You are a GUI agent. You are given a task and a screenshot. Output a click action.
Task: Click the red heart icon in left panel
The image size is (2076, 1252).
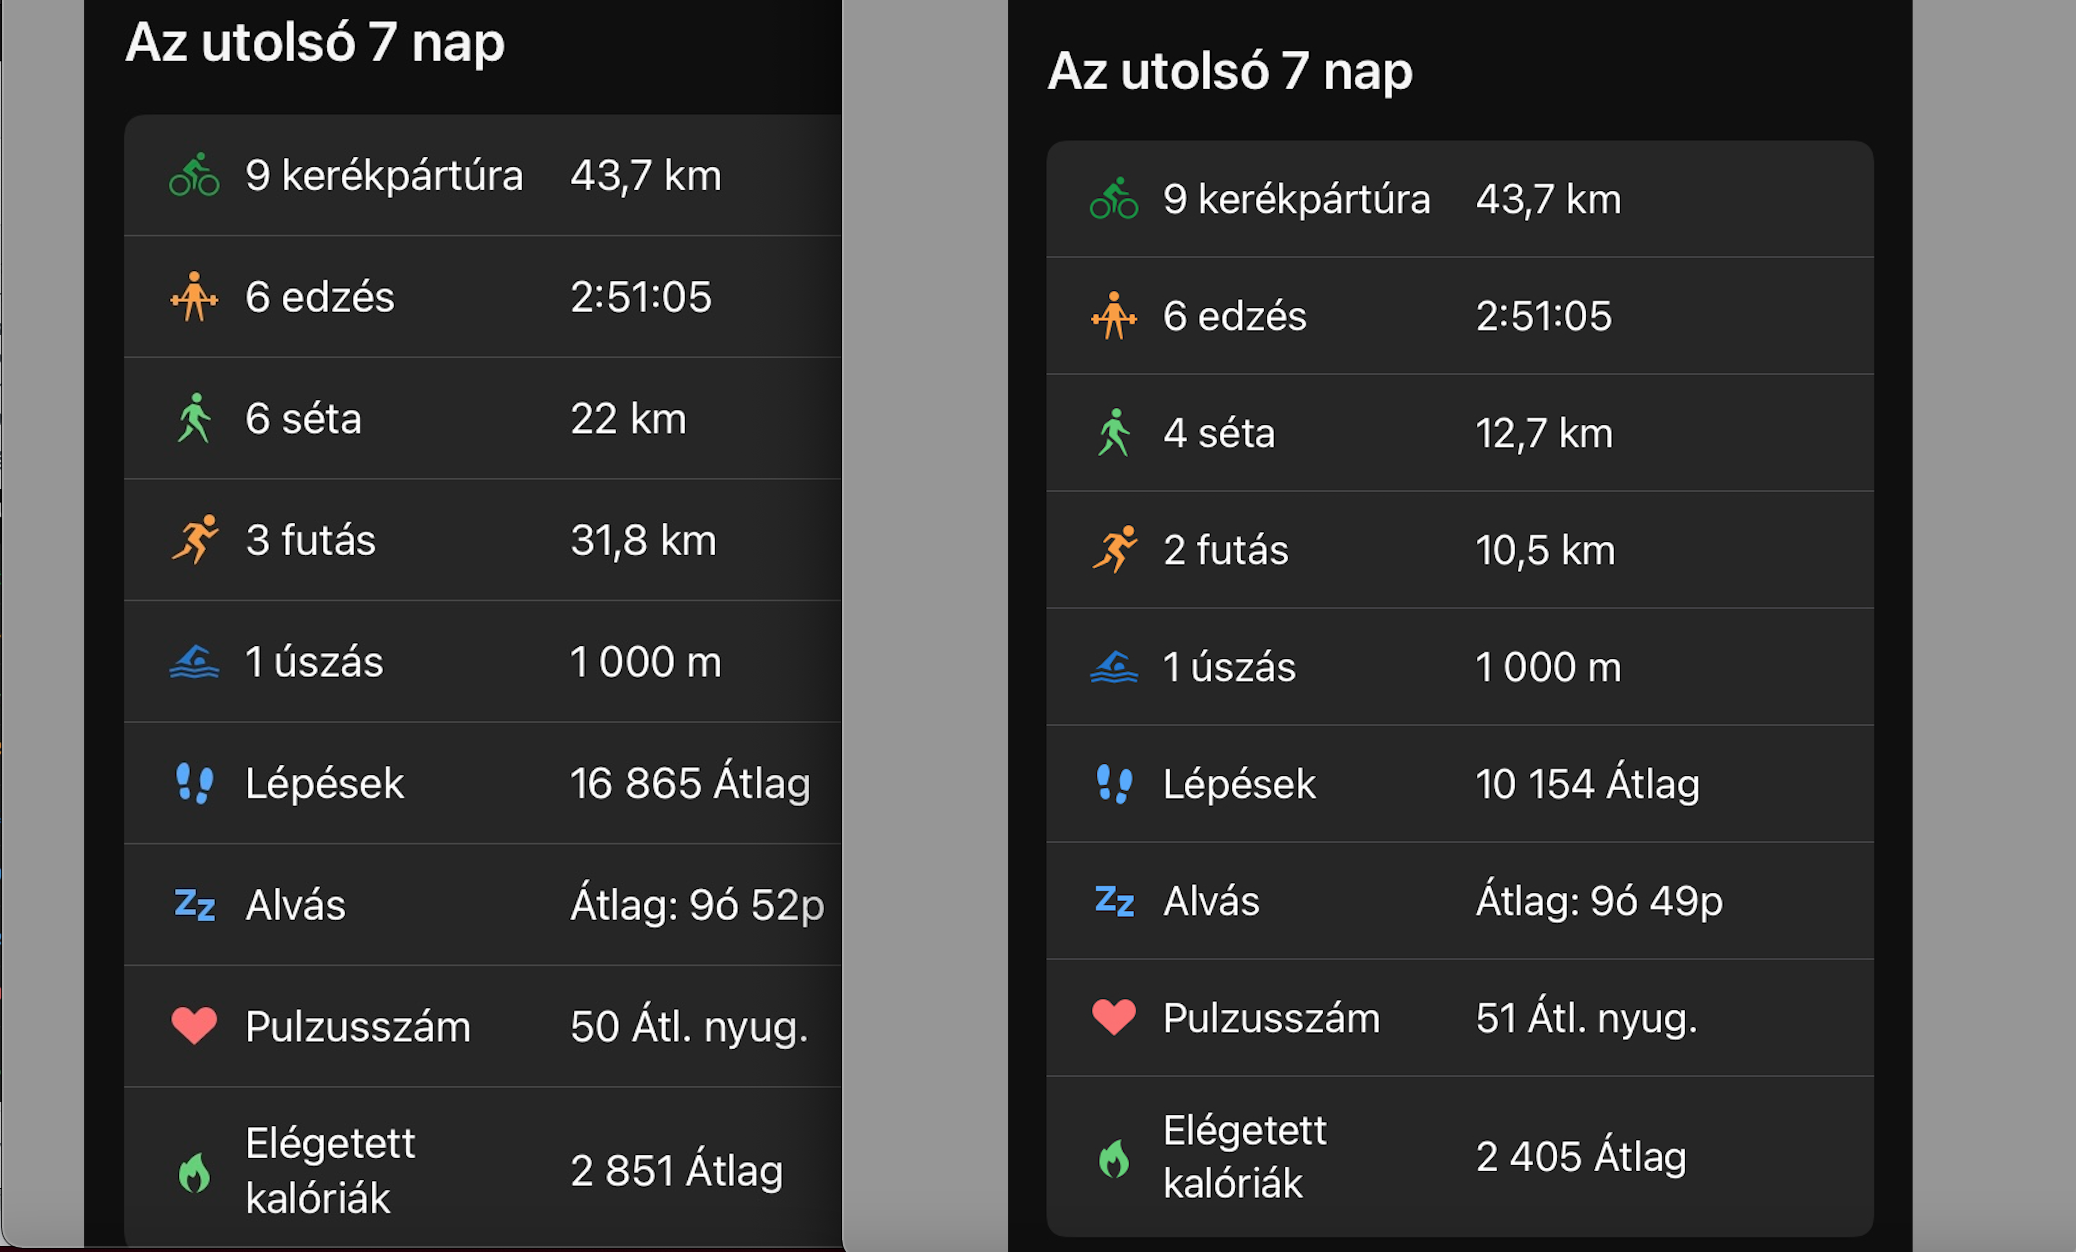(x=194, y=1026)
